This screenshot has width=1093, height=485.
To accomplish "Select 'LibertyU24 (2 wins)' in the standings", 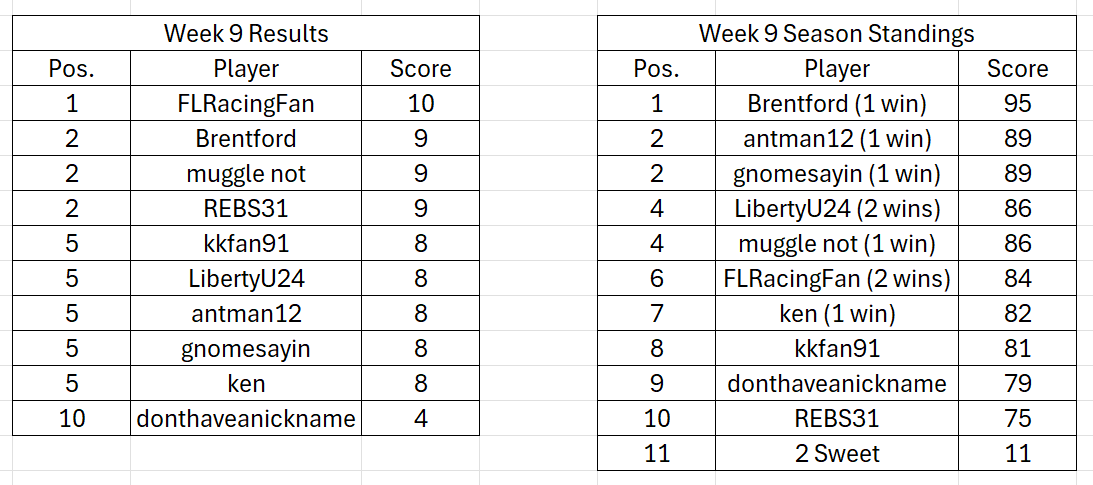I will tap(837, 208).
